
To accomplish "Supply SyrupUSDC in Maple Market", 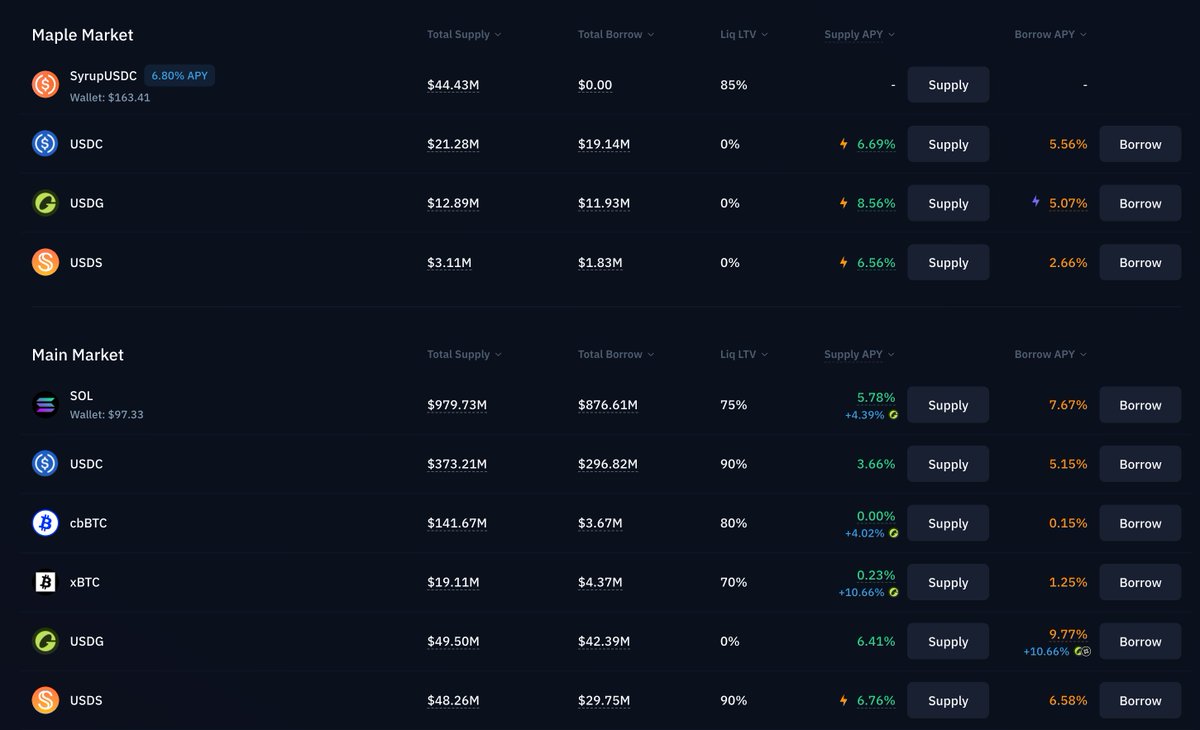I will pyautogui.click(x=948, y=85).
